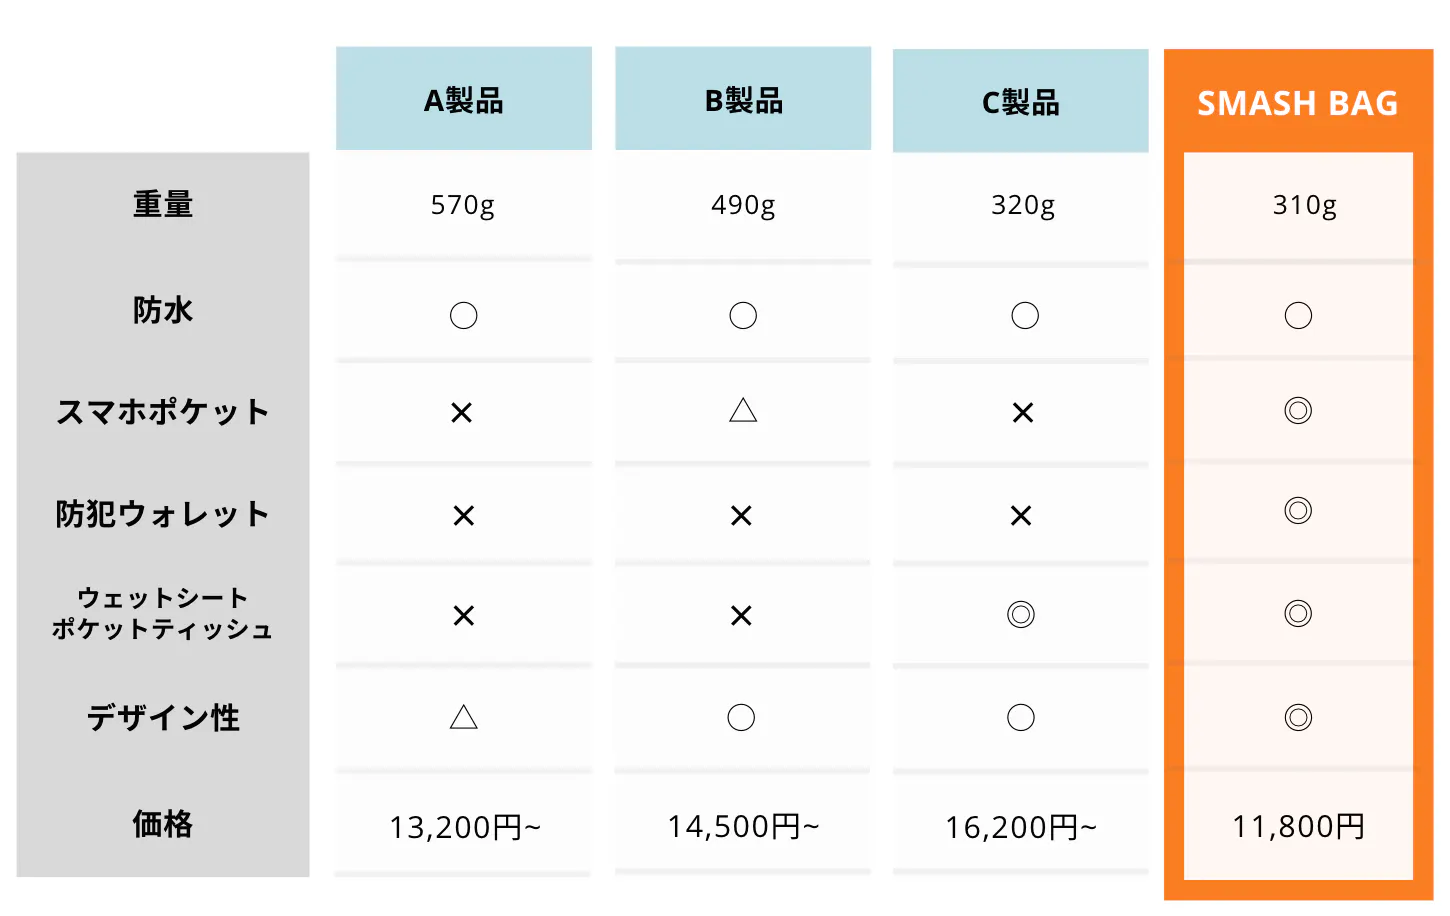Select the A製品 column header
The image size is (1450, 916).
[x=464, y=100]
